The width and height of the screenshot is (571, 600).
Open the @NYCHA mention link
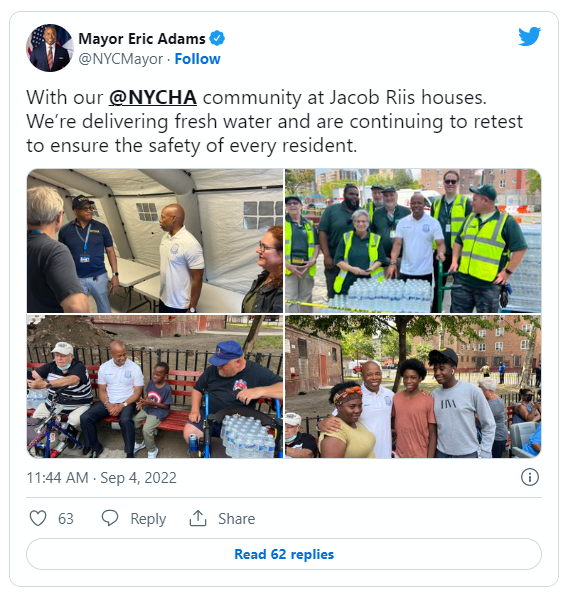(153, 97)
